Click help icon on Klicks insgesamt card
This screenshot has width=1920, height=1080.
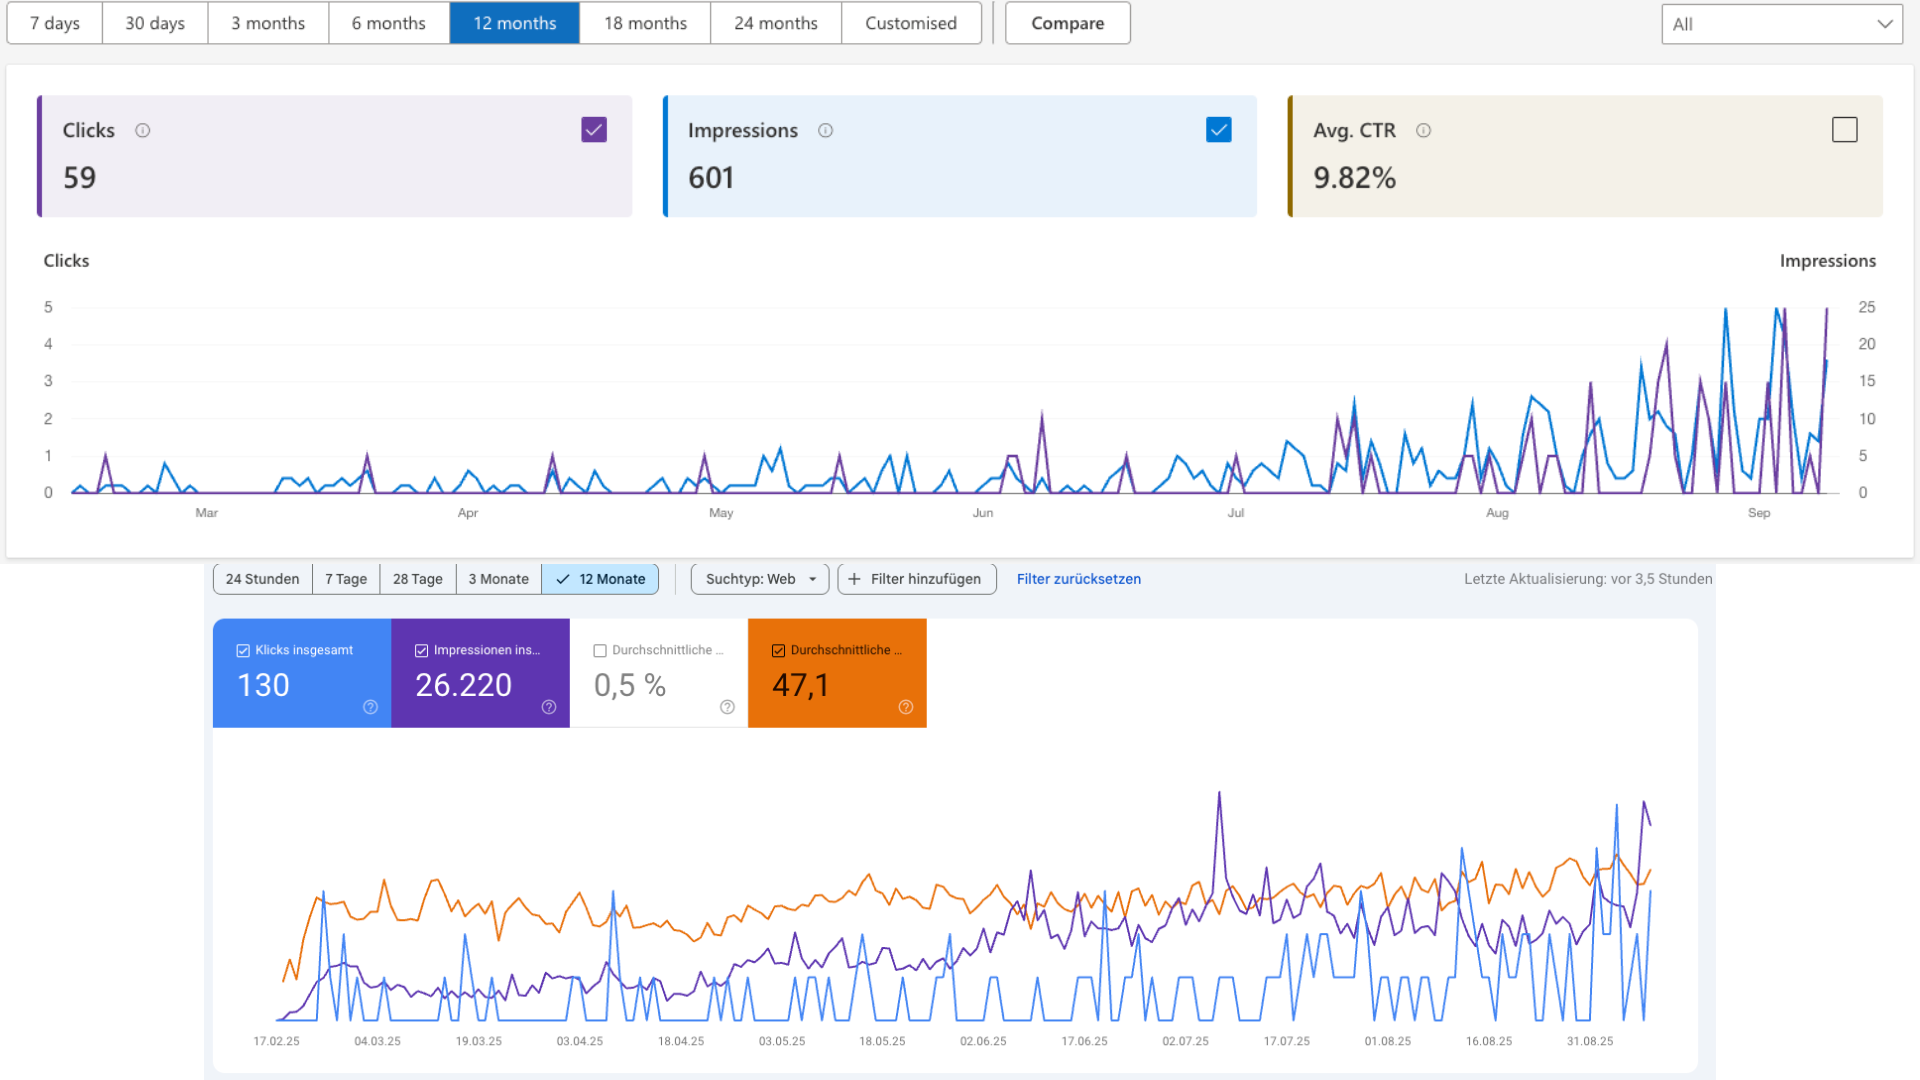coord(370,707)
